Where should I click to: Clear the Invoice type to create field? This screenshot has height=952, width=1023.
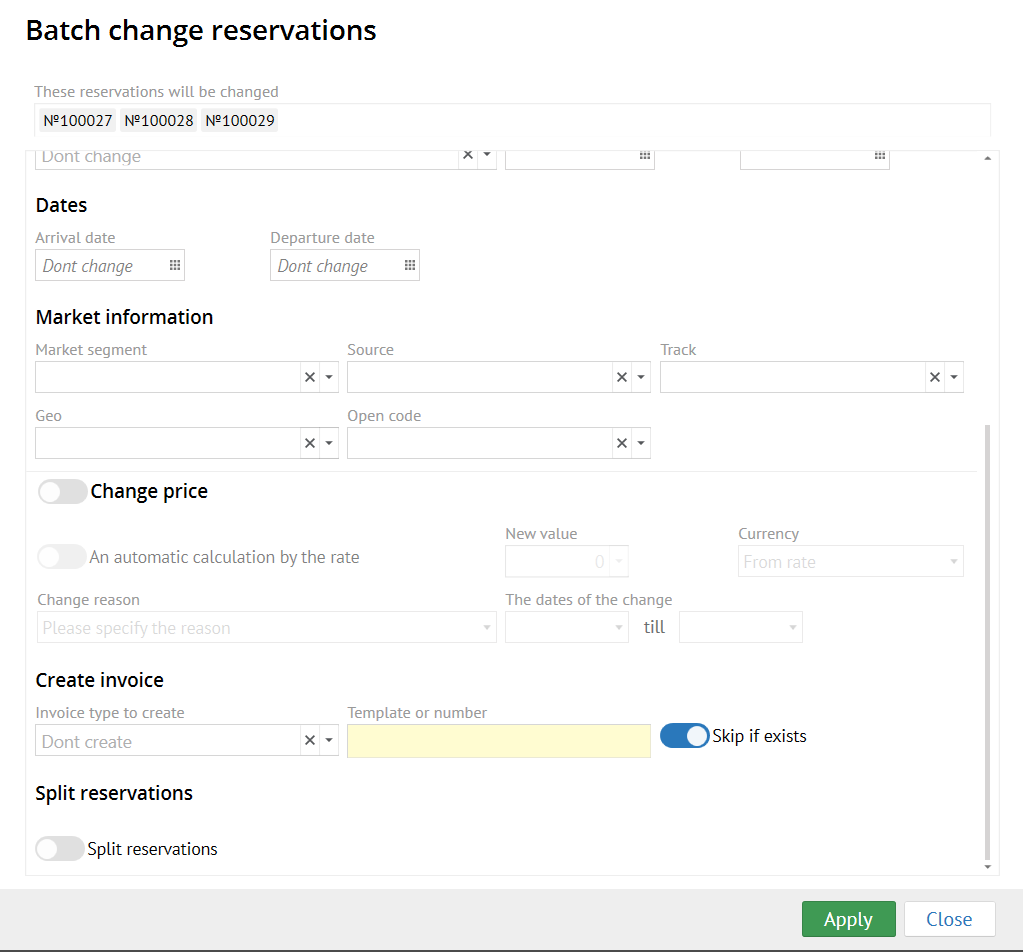tap(310, 741)
